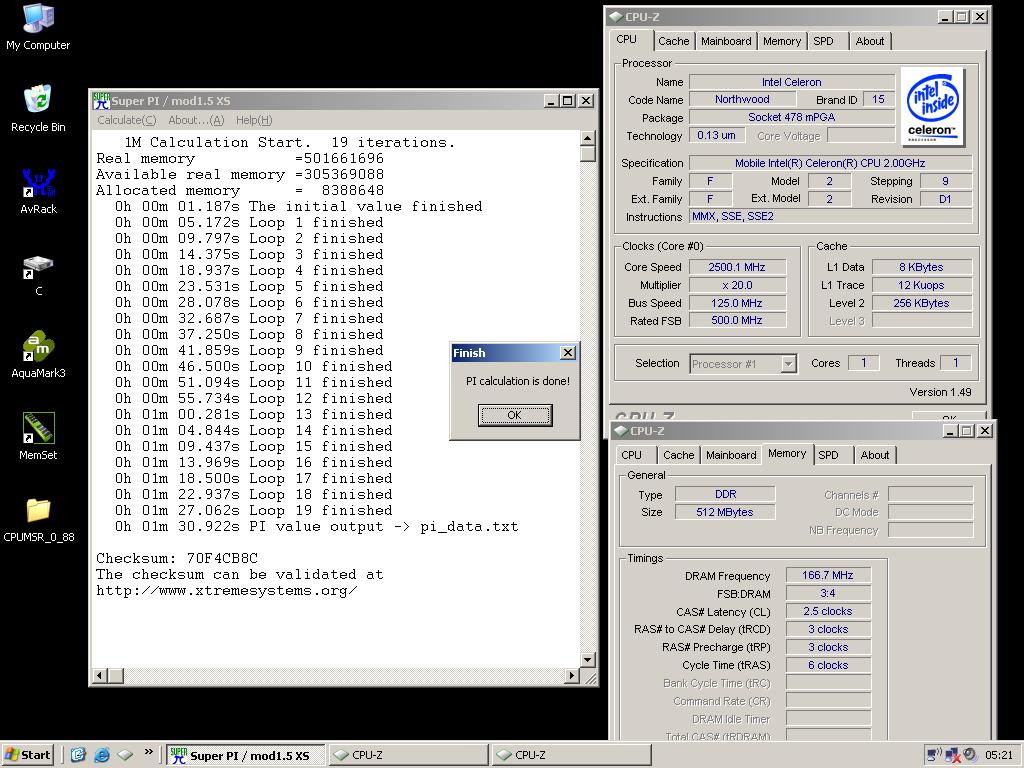The image size is (1024, 768).
Task: Click the Checksum: 70F4CB8C line
Action: [177, 558]
